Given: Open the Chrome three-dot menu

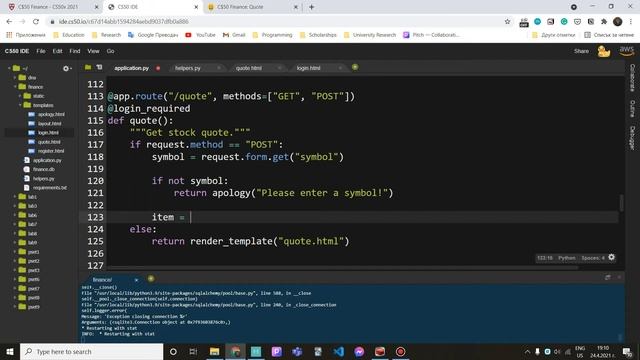Looking at the screenshot, I should (631, 22).
